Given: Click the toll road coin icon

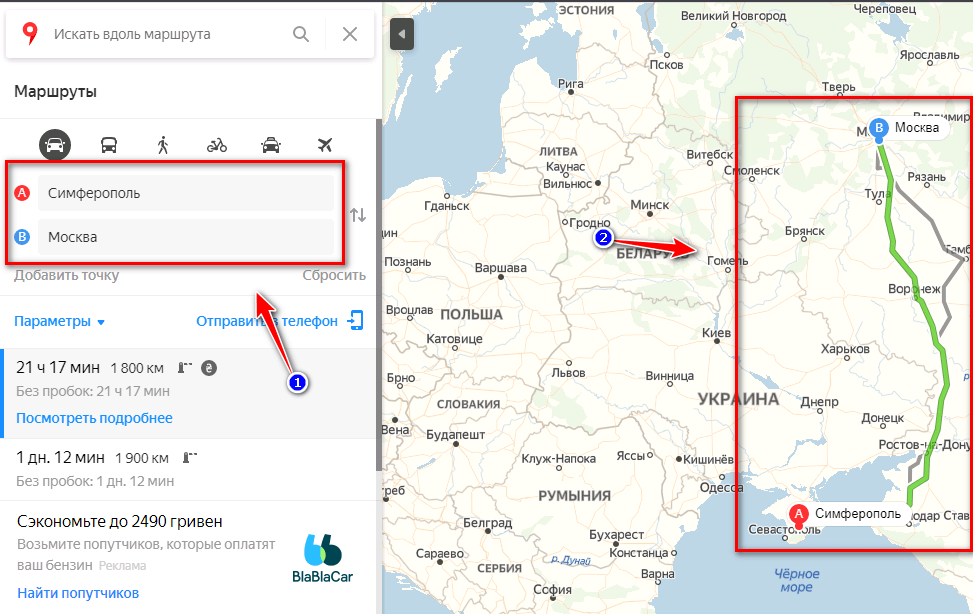Looking at the screenshot, I should point(209,368).
